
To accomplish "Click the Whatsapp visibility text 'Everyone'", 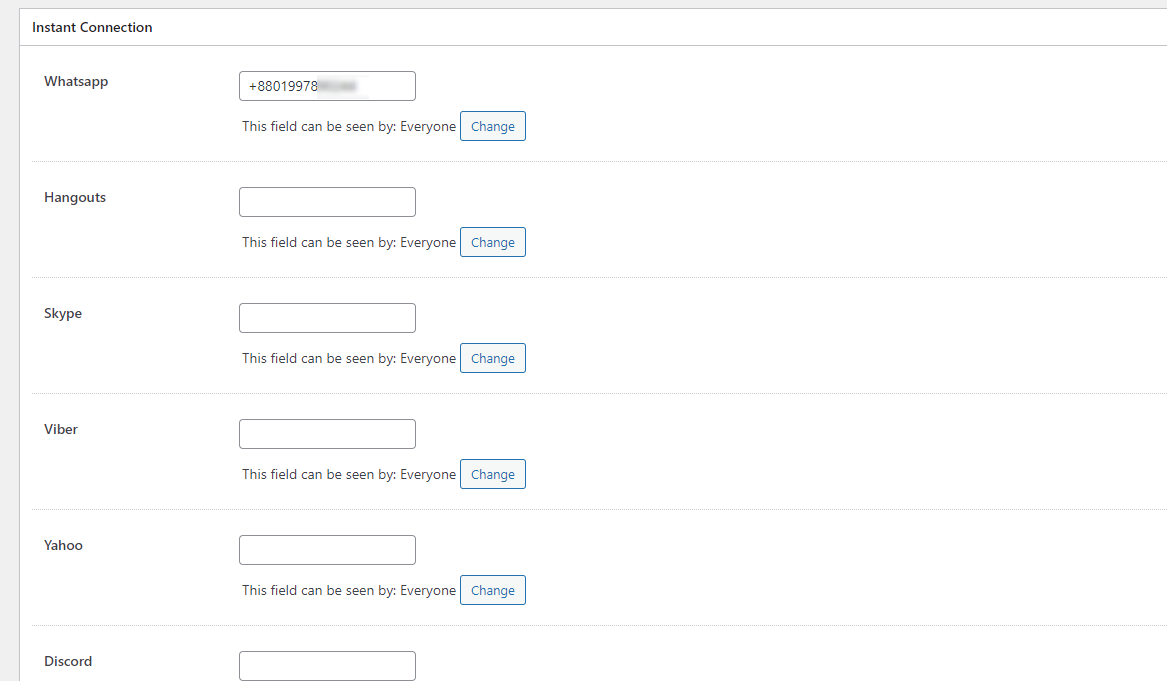I will pos(428,127).
